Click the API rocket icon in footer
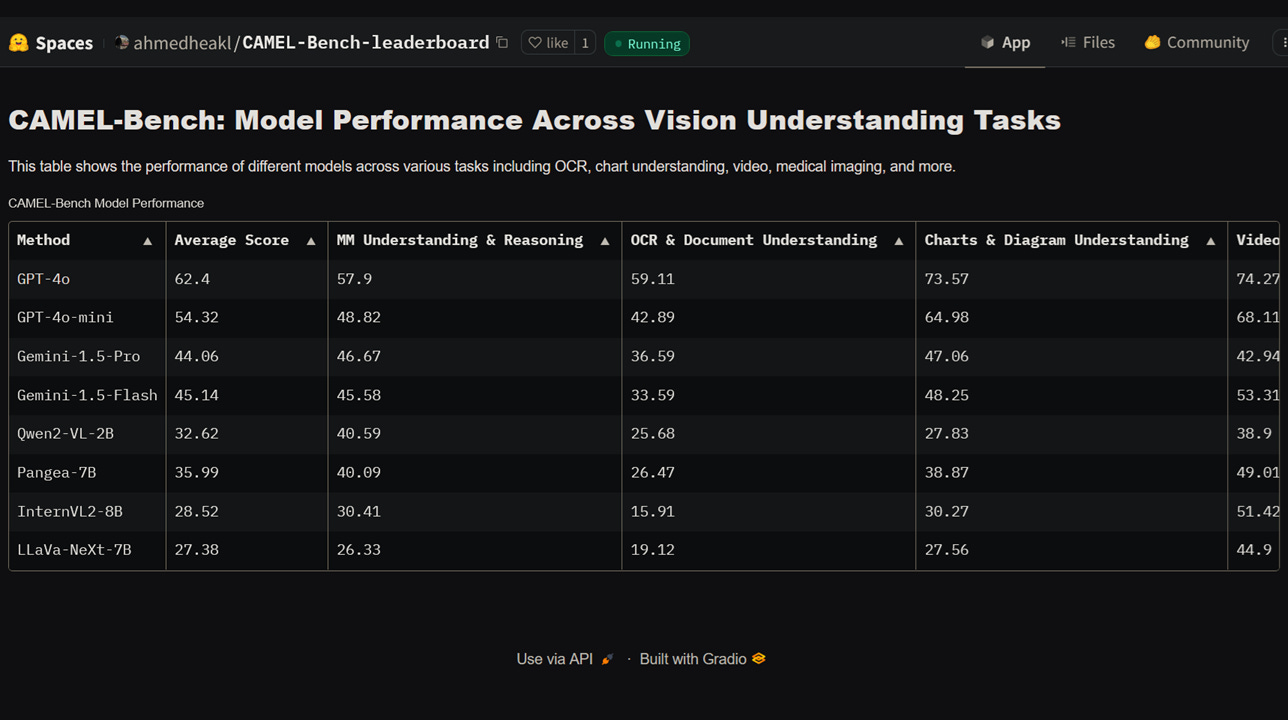Image resolution: width=1288 pixels, height=720 pixels. [607, 659]
